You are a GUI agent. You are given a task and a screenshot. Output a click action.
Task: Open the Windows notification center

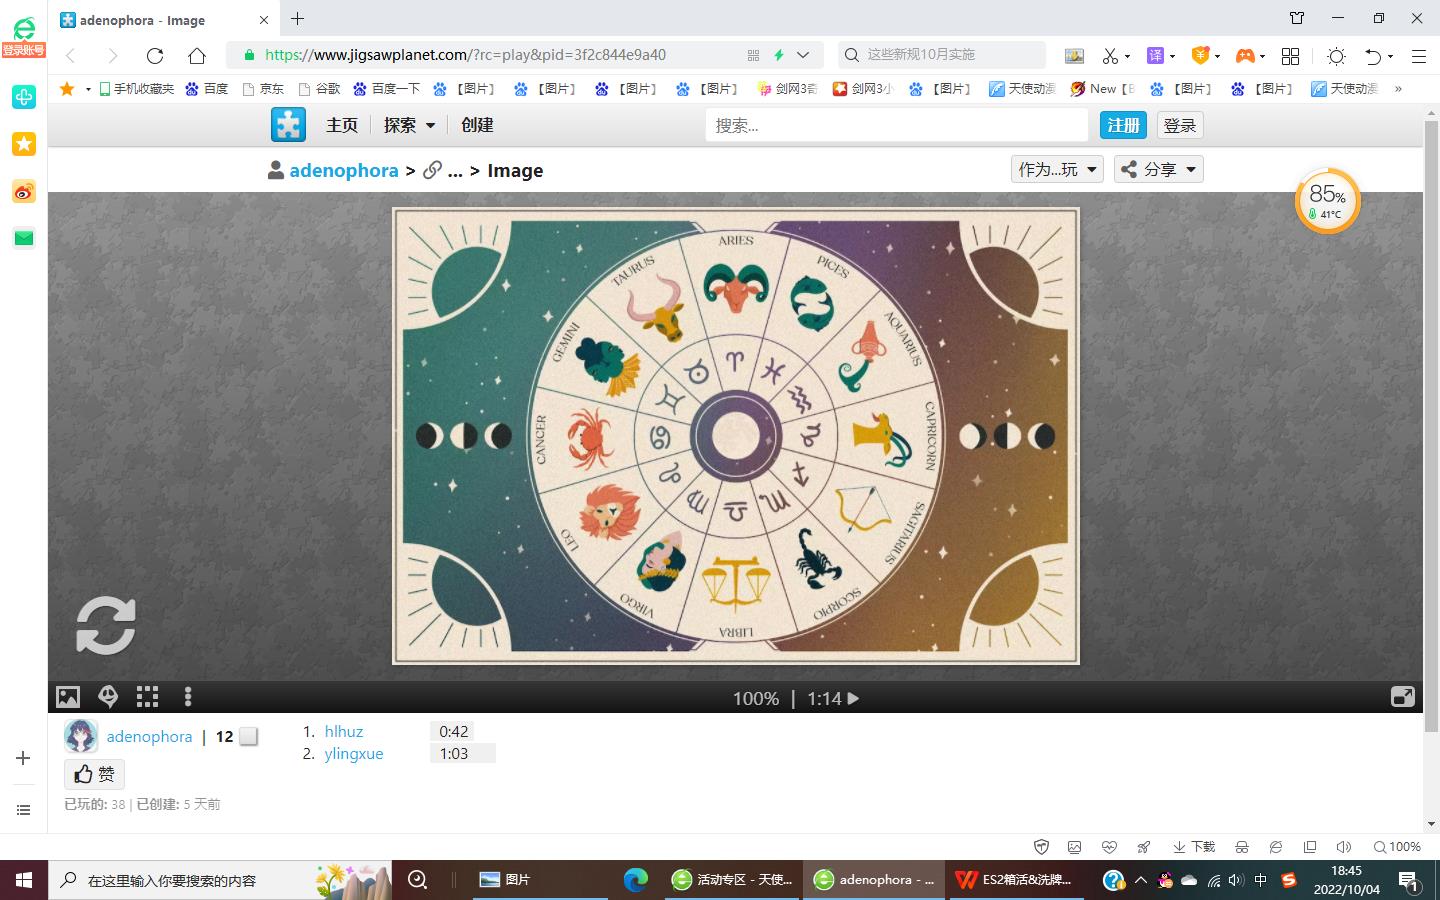point(1409,881)
